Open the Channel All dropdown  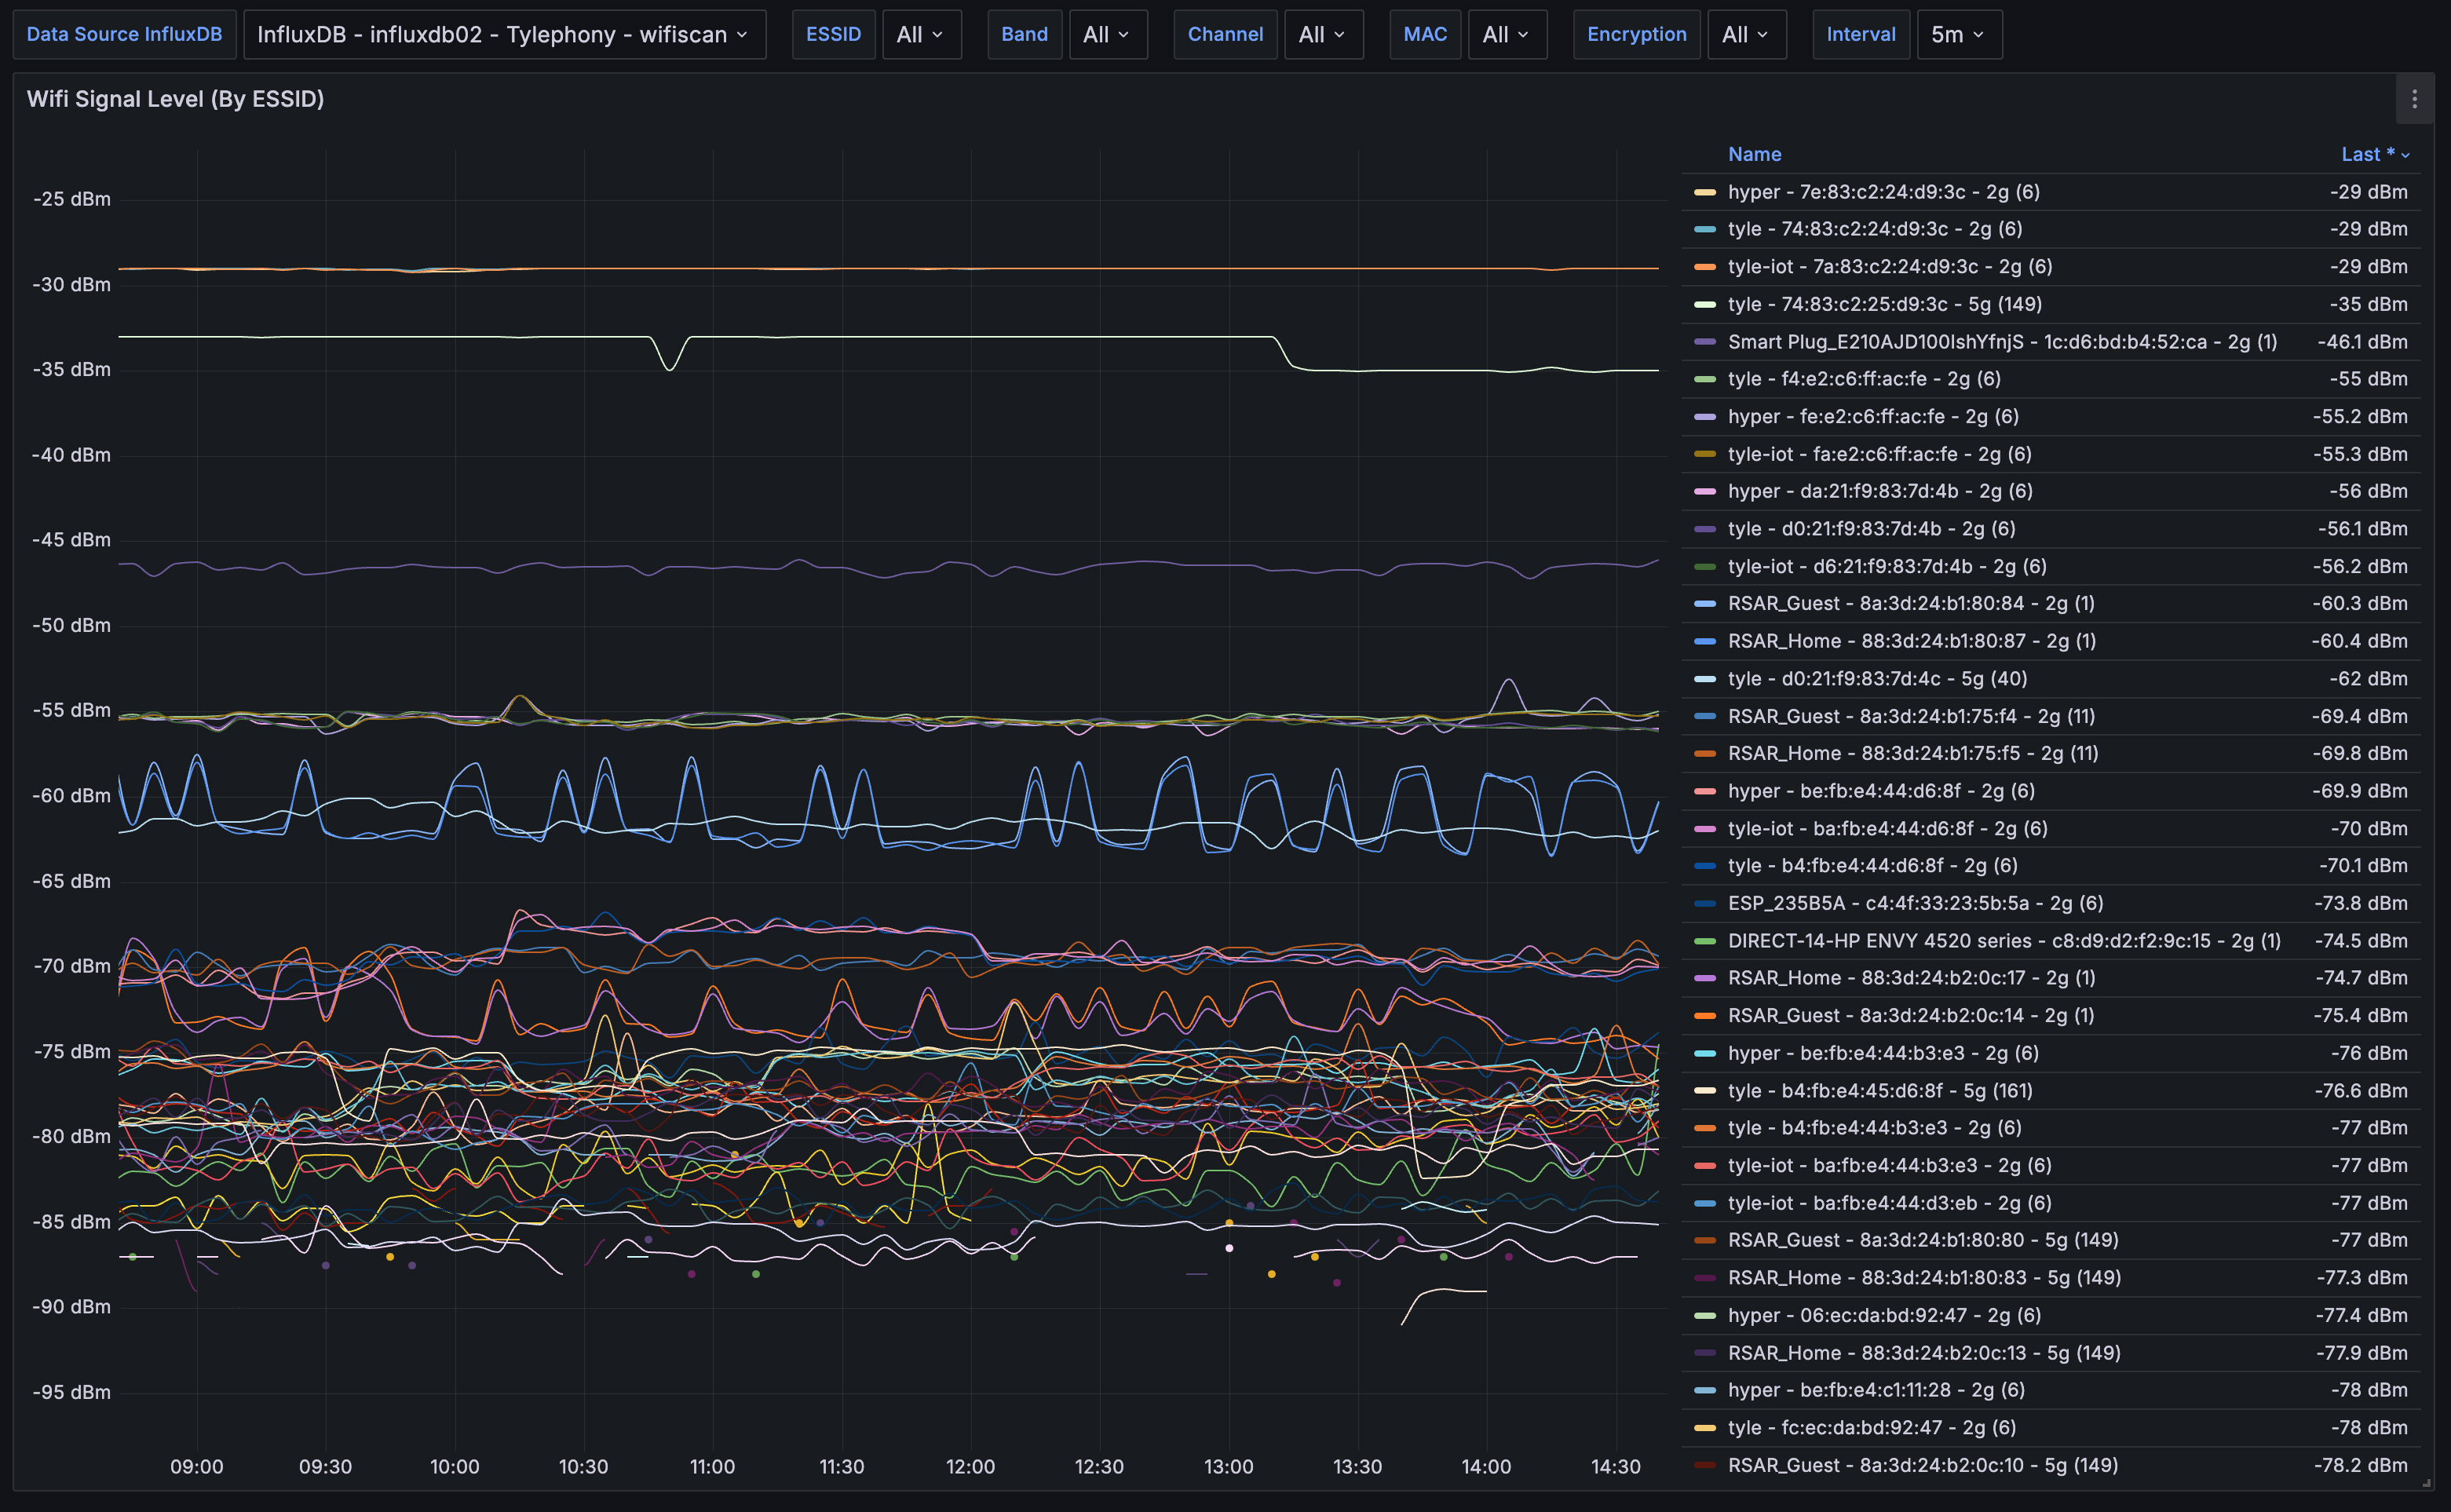pyautogui.click(x=1322, y=35)
